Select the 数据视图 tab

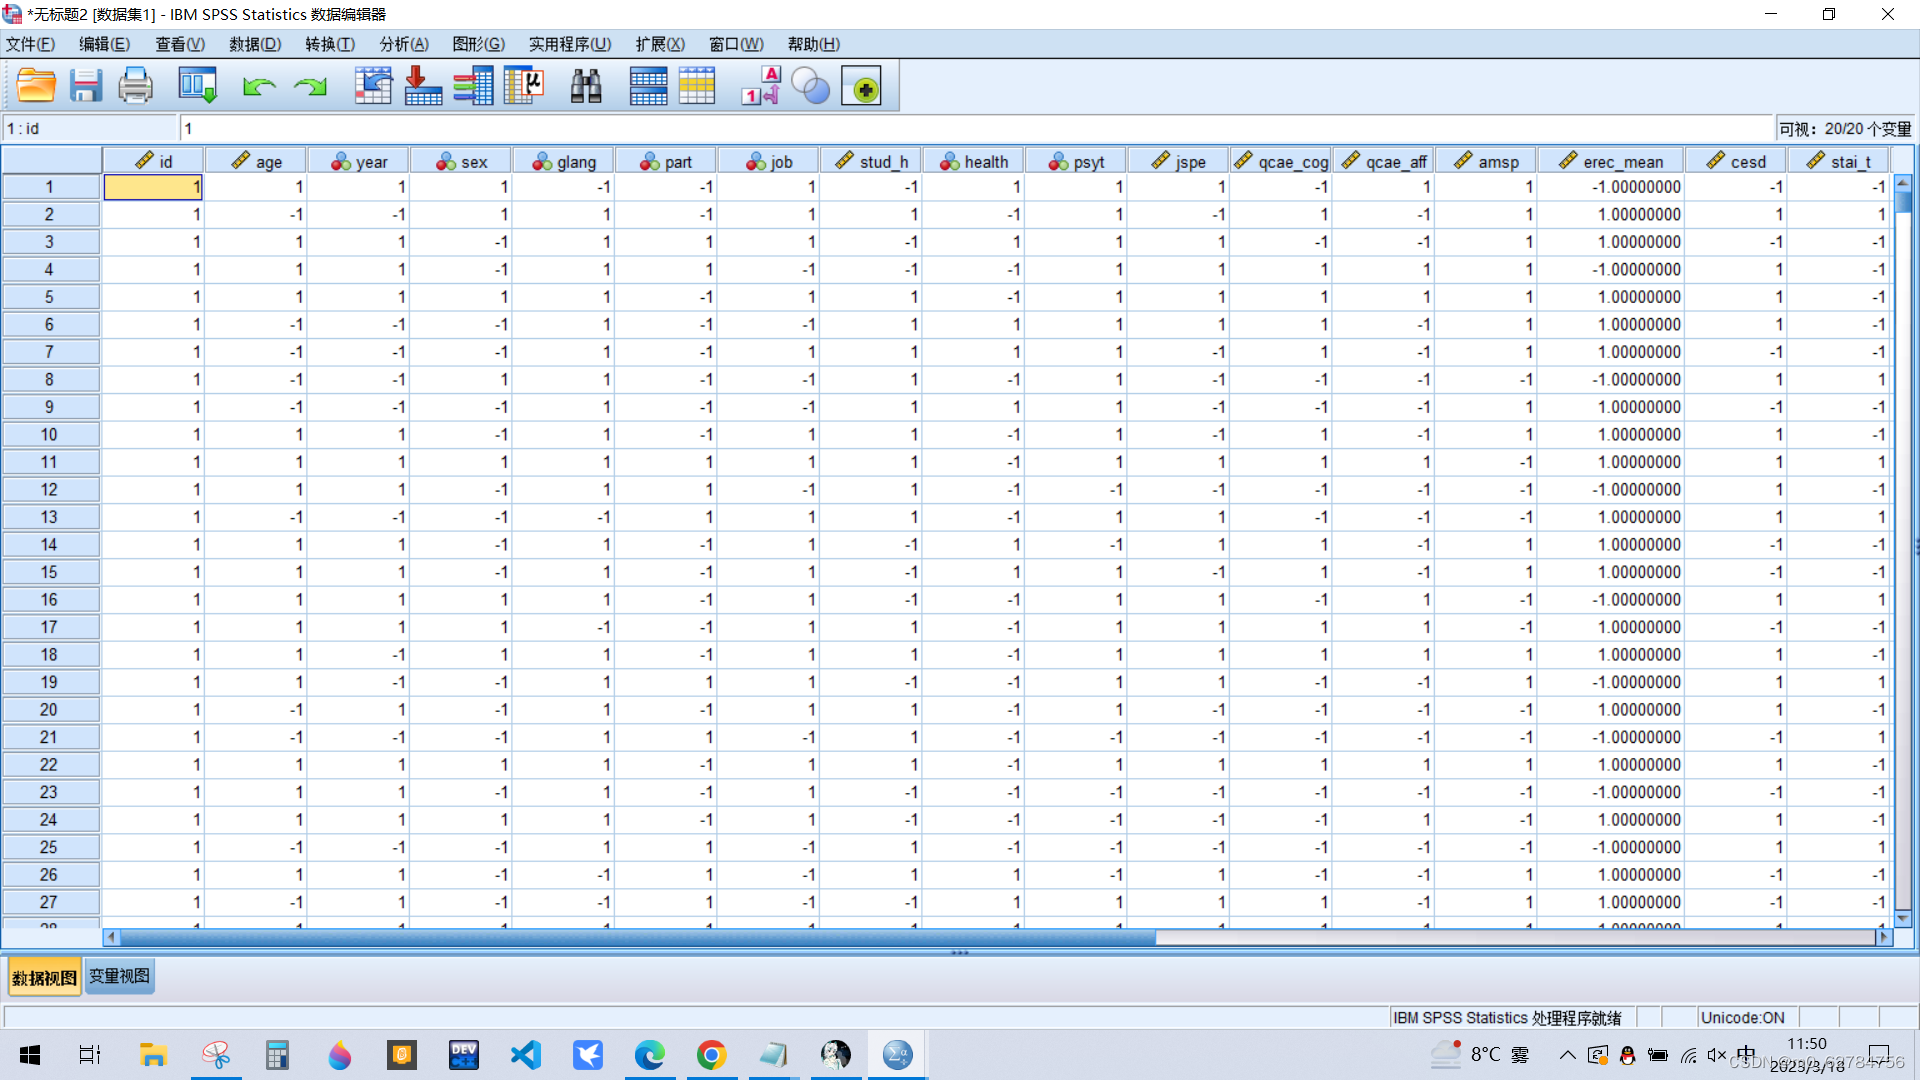click(44, 977)
